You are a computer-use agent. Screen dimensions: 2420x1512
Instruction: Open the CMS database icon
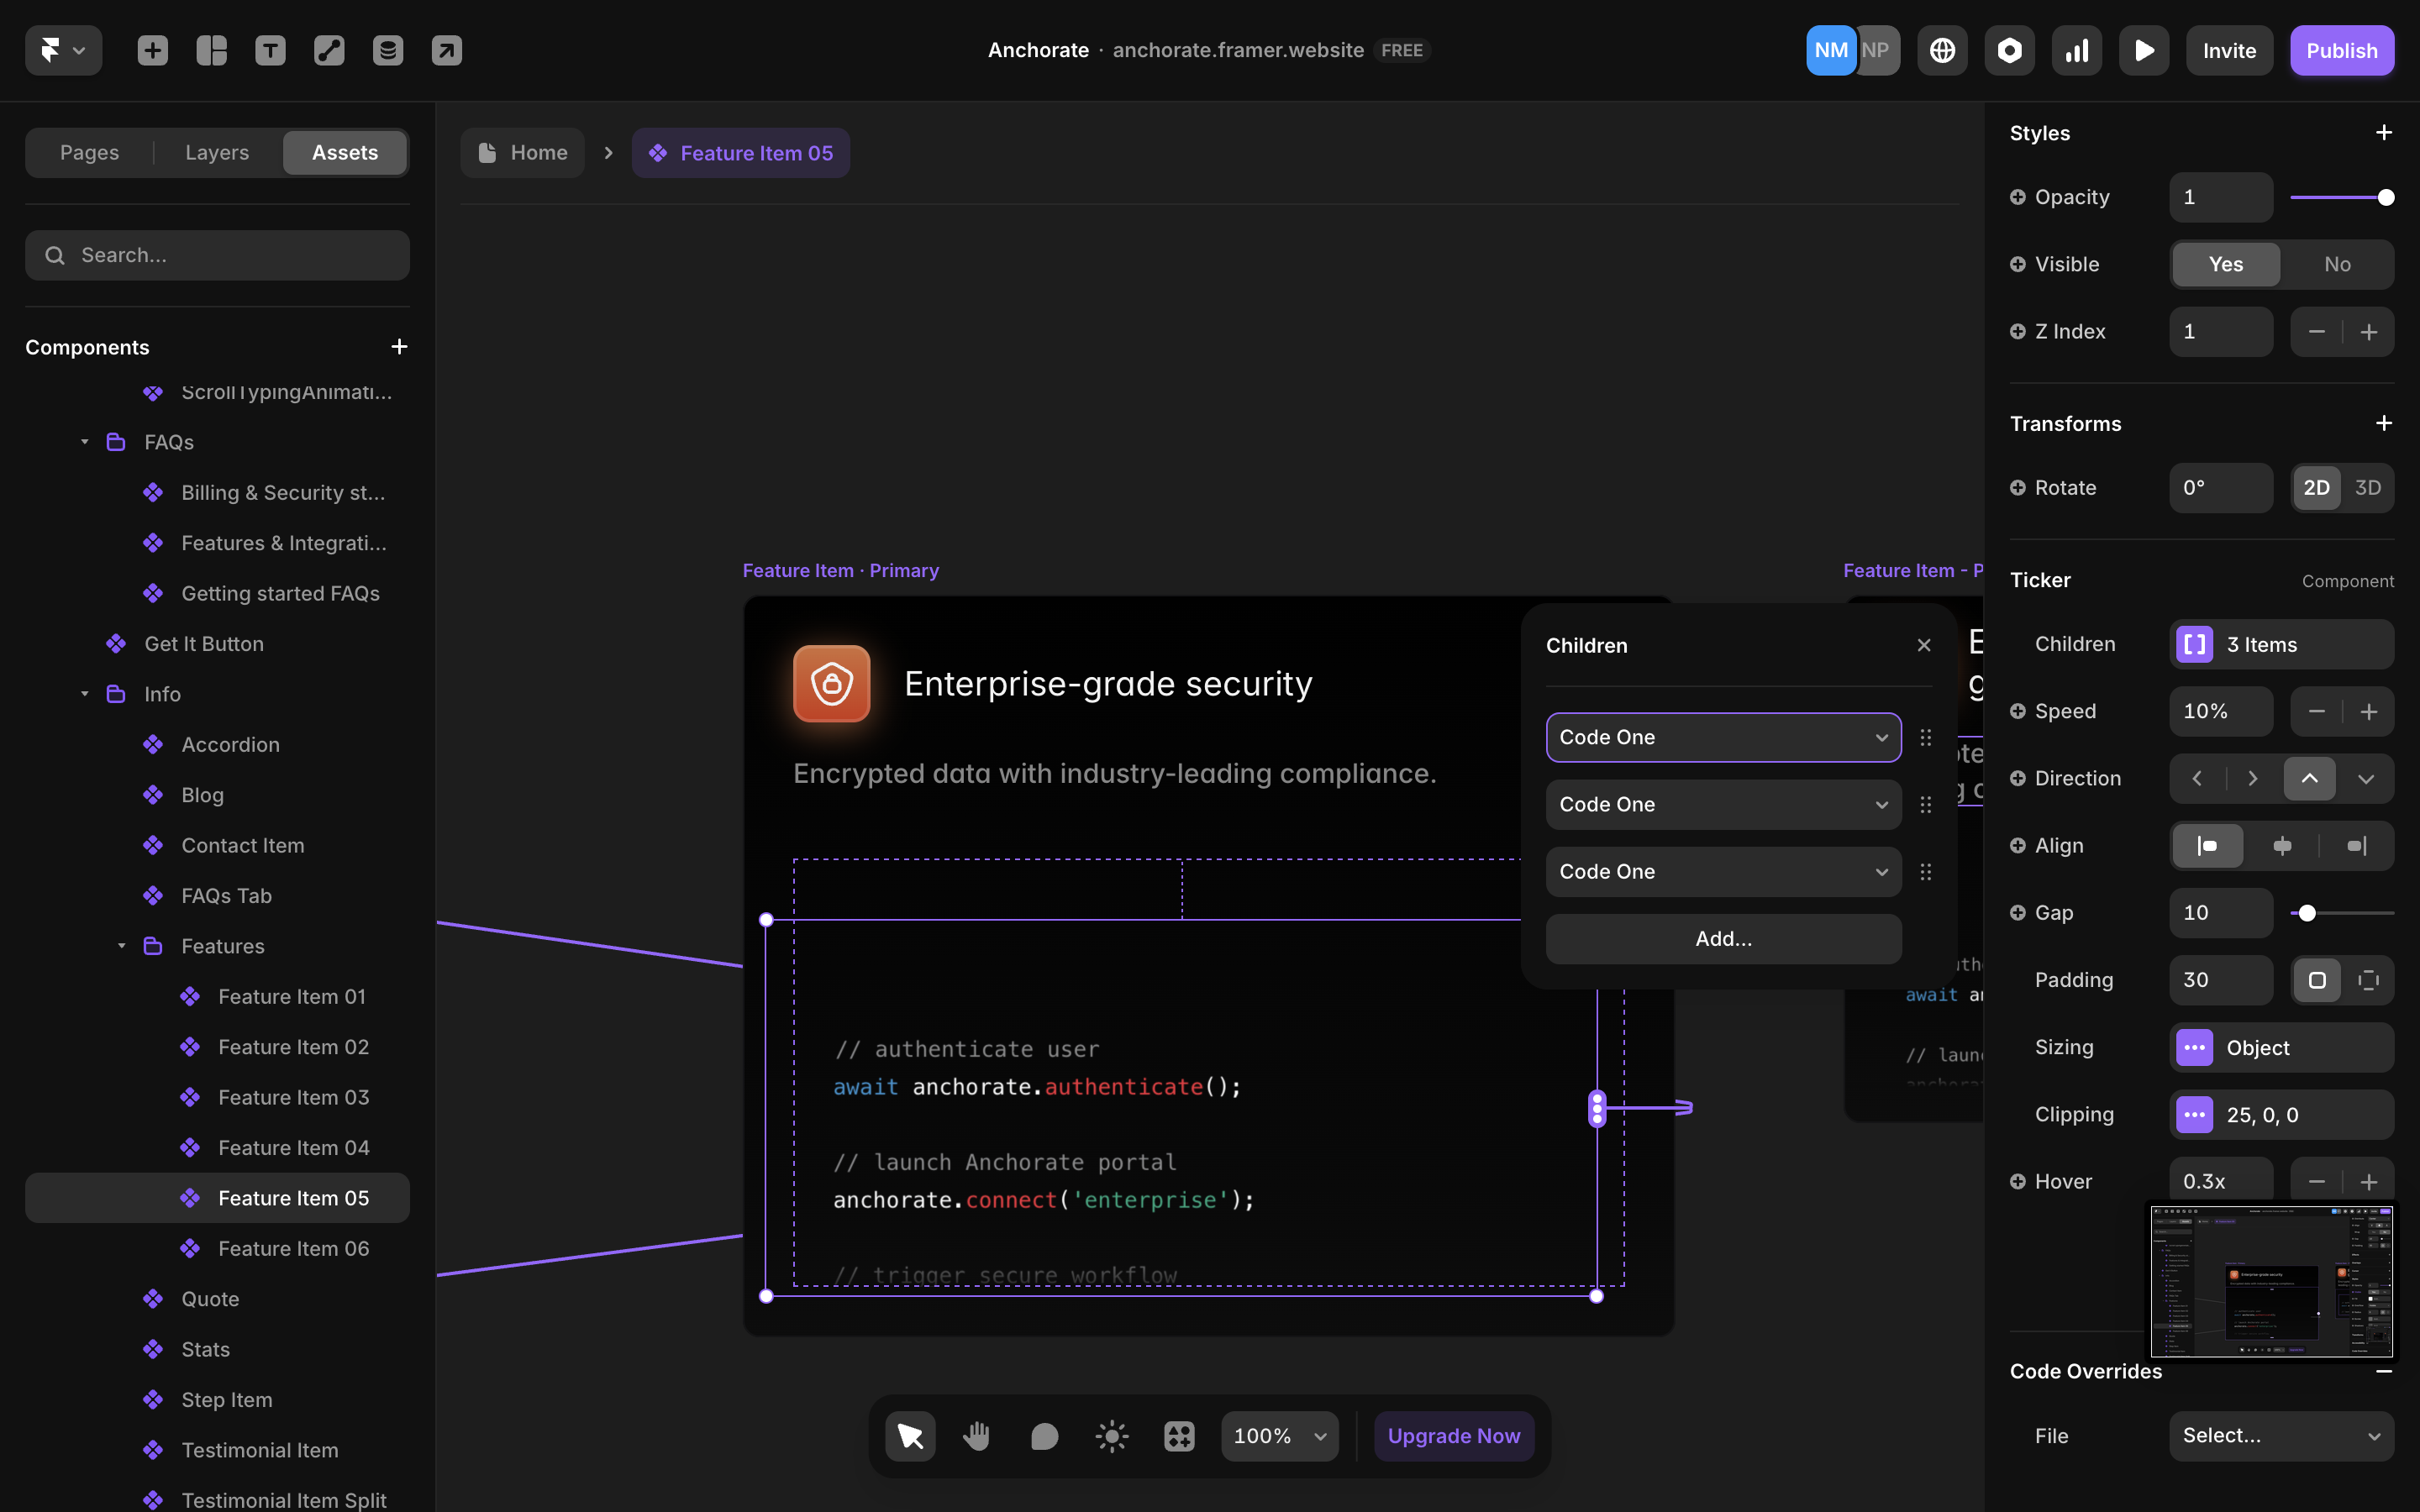tap(388, 50)
